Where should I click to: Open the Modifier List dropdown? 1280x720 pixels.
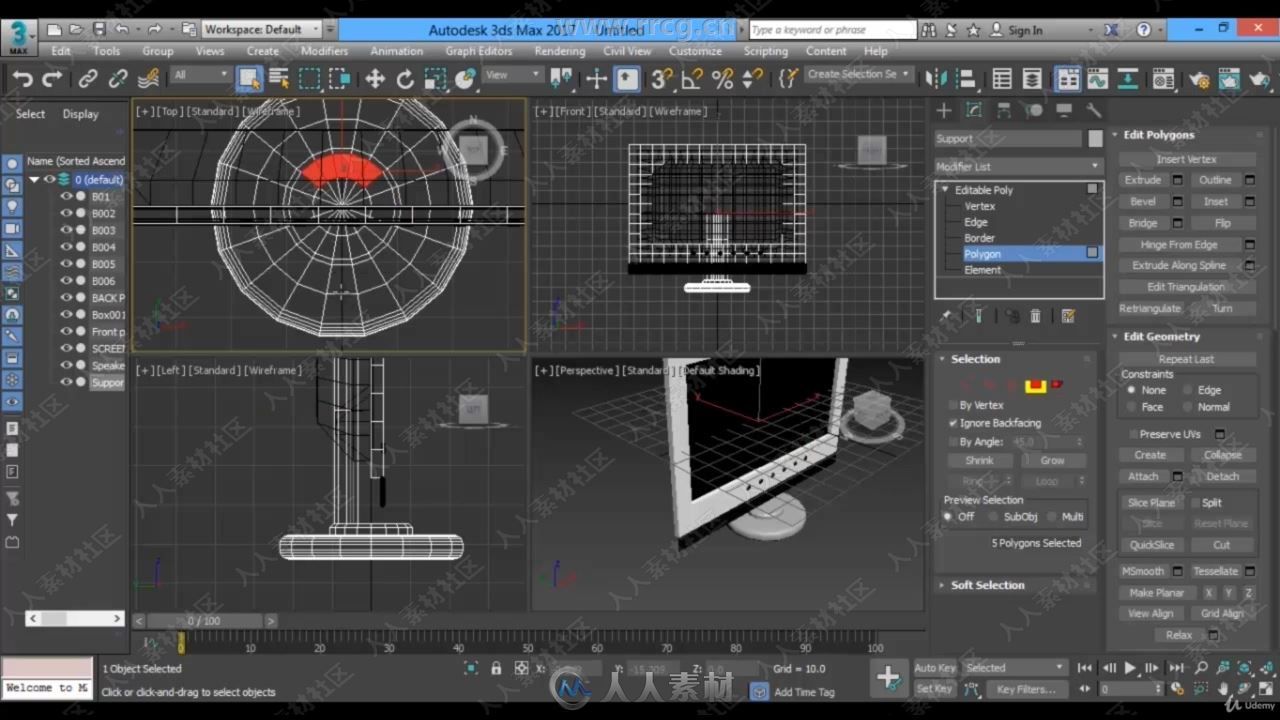click(x=1018, y=166)
